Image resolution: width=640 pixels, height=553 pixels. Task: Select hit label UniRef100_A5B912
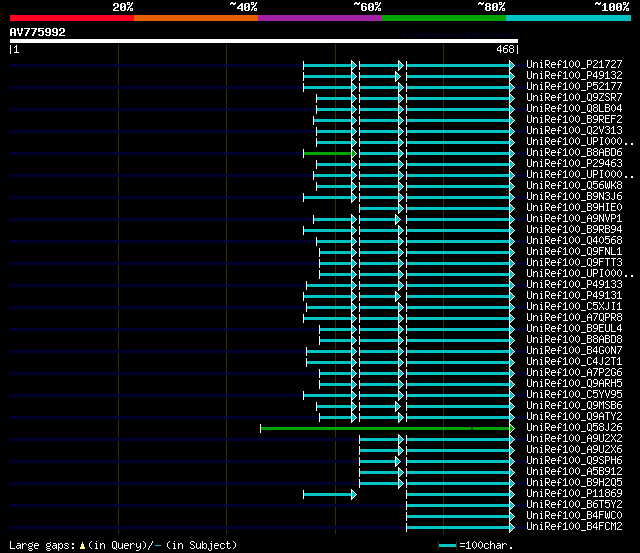(x=574, y=472)
